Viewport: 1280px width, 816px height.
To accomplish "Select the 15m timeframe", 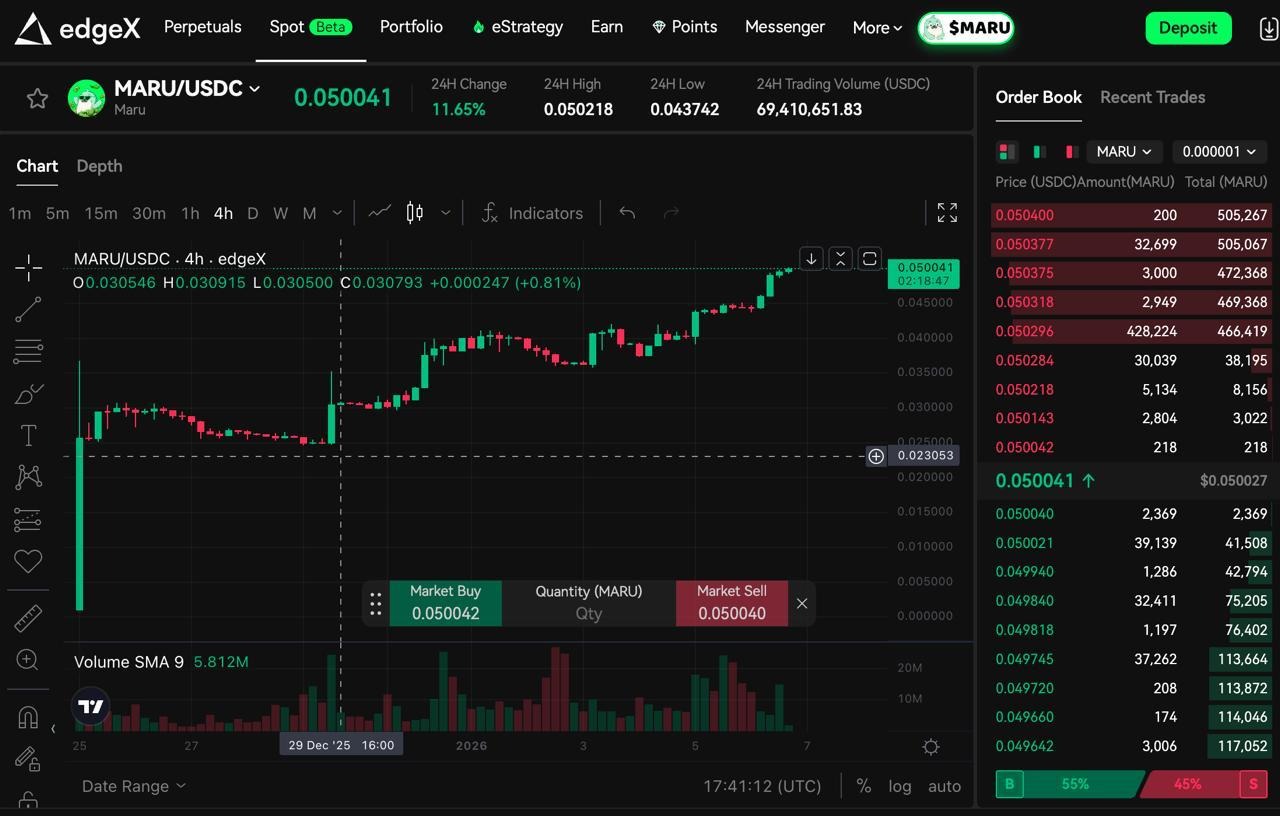I will 101,213.
